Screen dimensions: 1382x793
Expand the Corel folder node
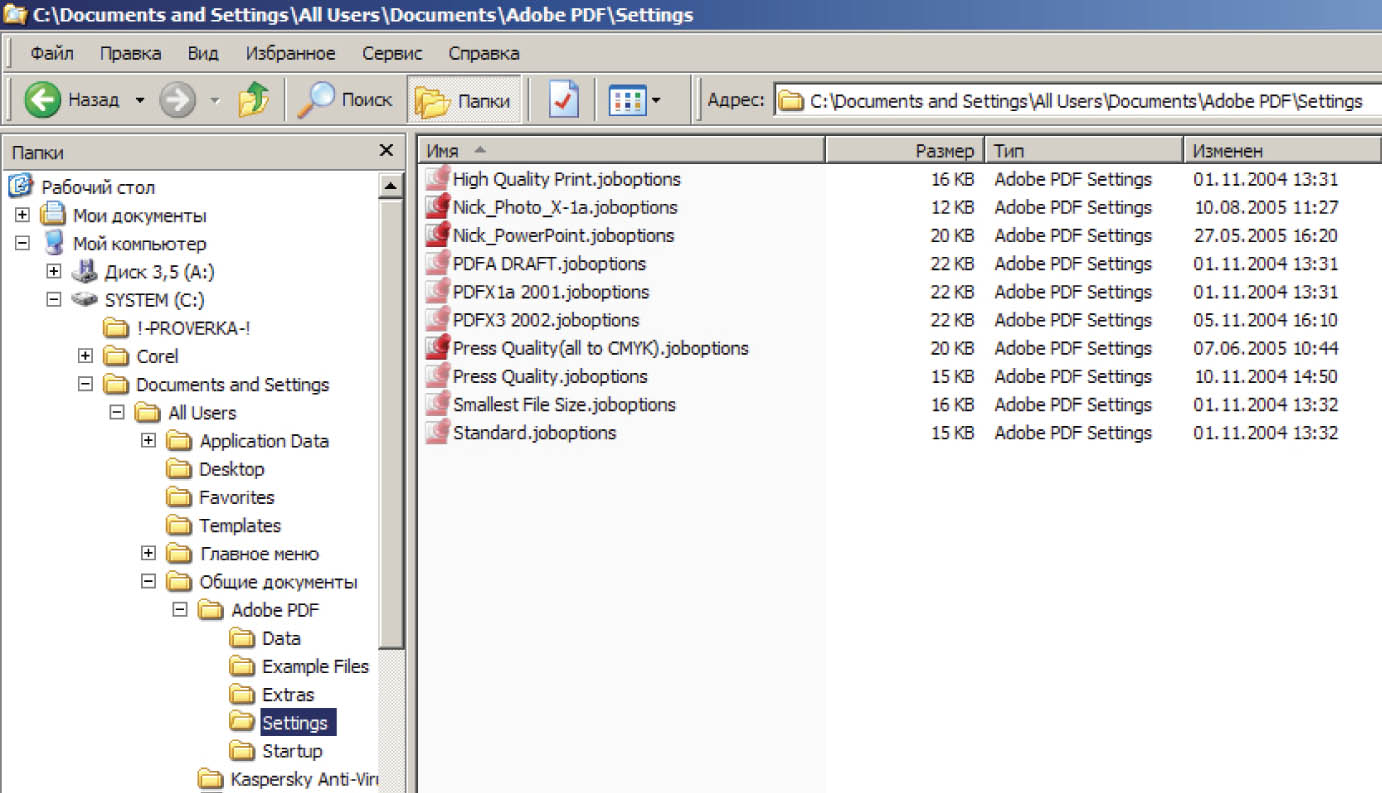pyautogui.click(x=86, y=356)
